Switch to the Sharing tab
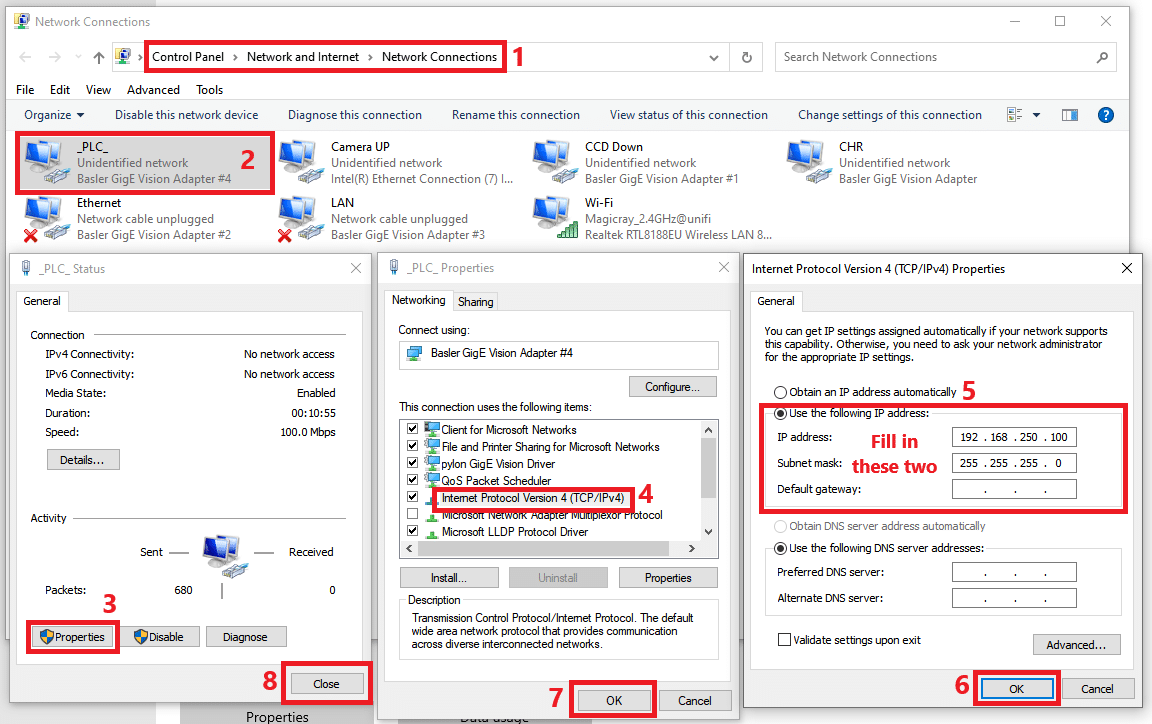 (475, 302)
